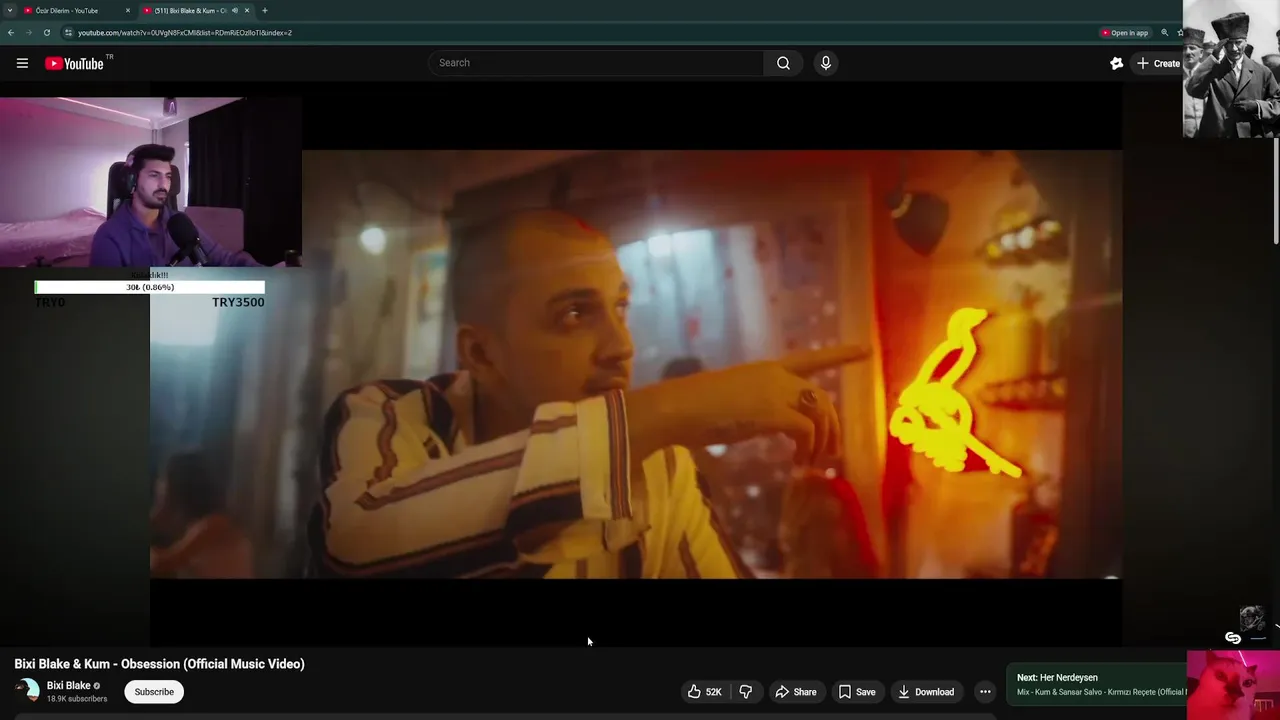Start voice search with microphone icon
This screenshot has width=1280, height=720.
(x=825, y=63)
